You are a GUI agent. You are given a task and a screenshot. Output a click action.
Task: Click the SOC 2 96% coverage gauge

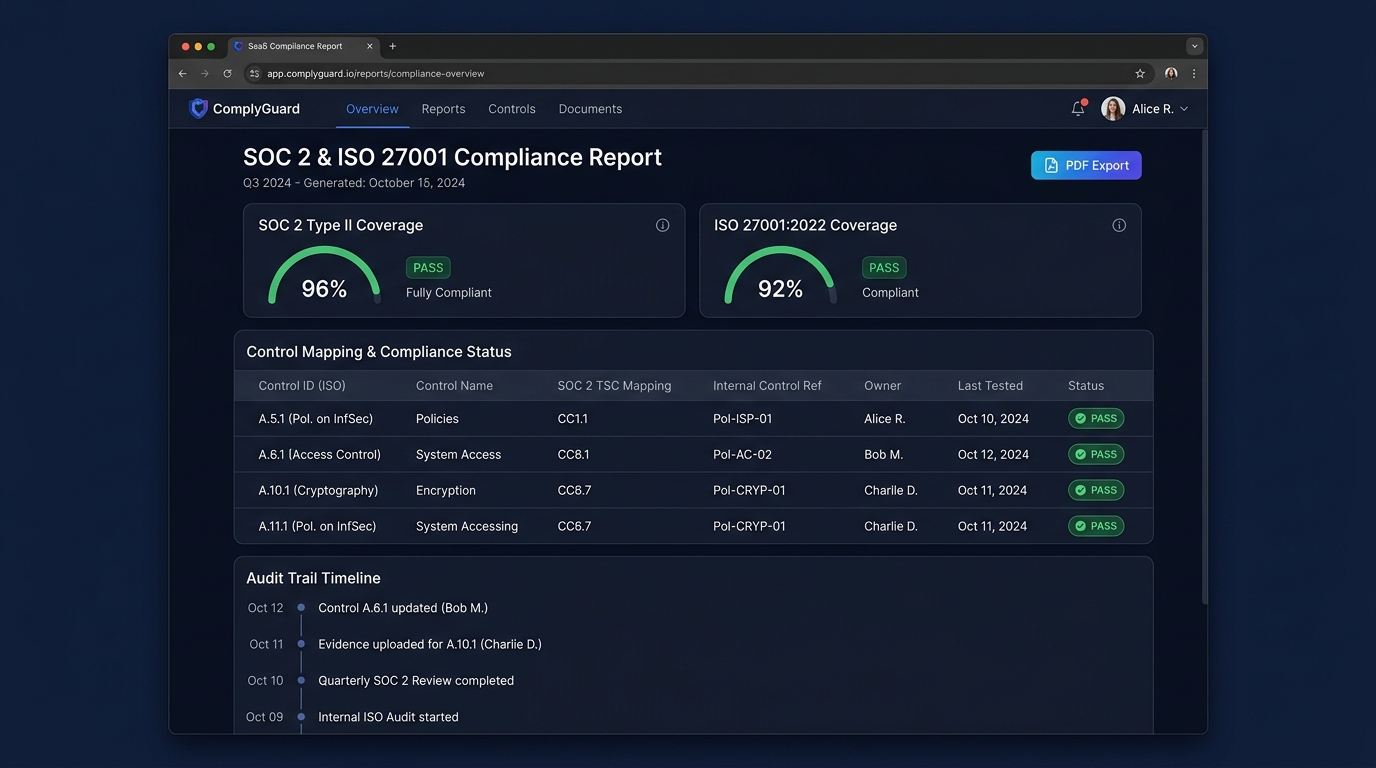click(324, 276)
